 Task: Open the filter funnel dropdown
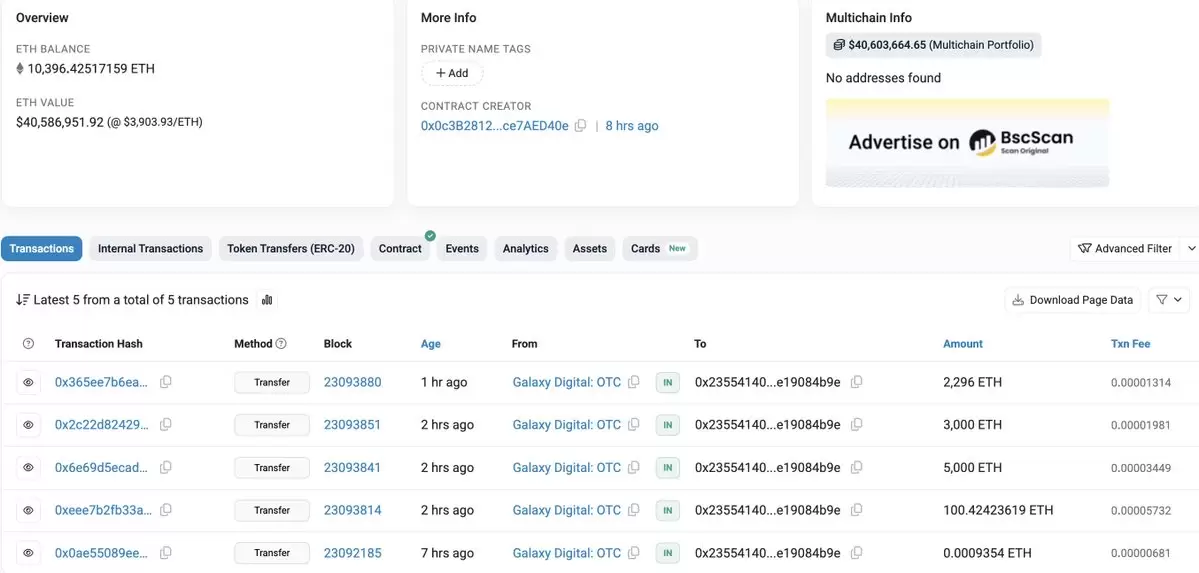pos(1168,300)
